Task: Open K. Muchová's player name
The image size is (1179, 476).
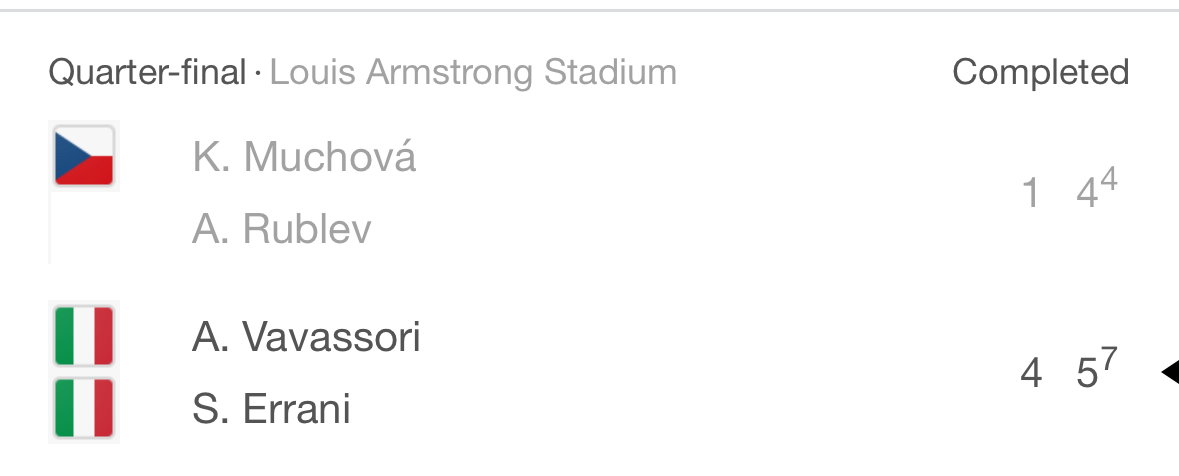Action: (x=304, y=157)
